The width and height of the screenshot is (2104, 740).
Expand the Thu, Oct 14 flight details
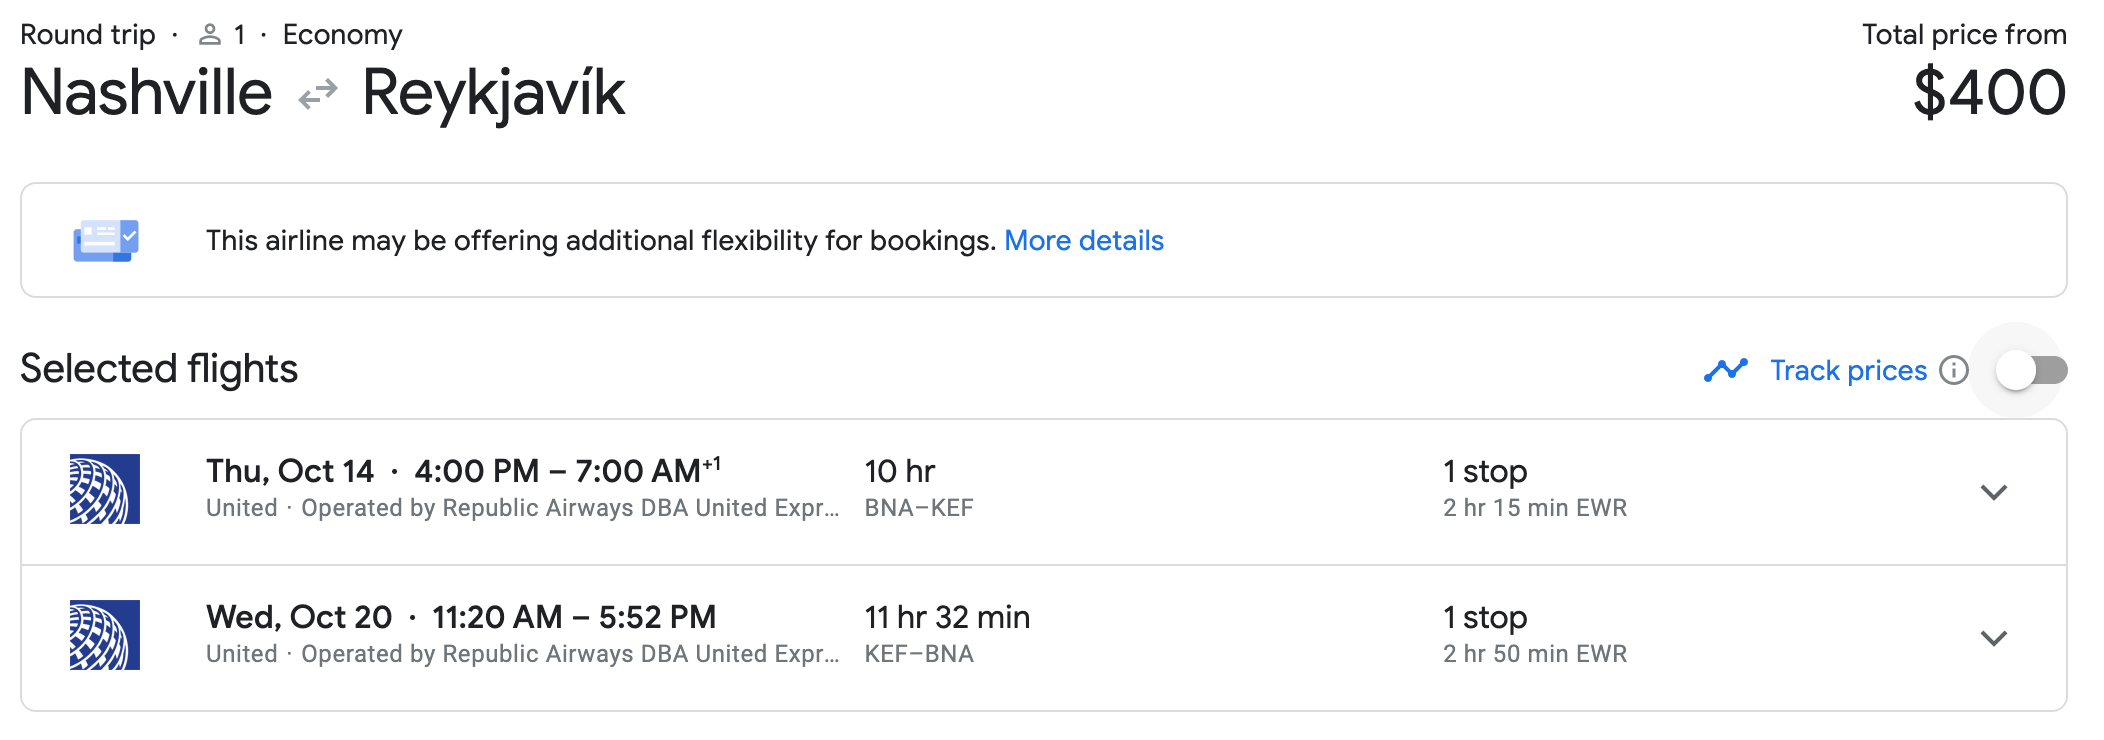click(x=1993, y=492)
